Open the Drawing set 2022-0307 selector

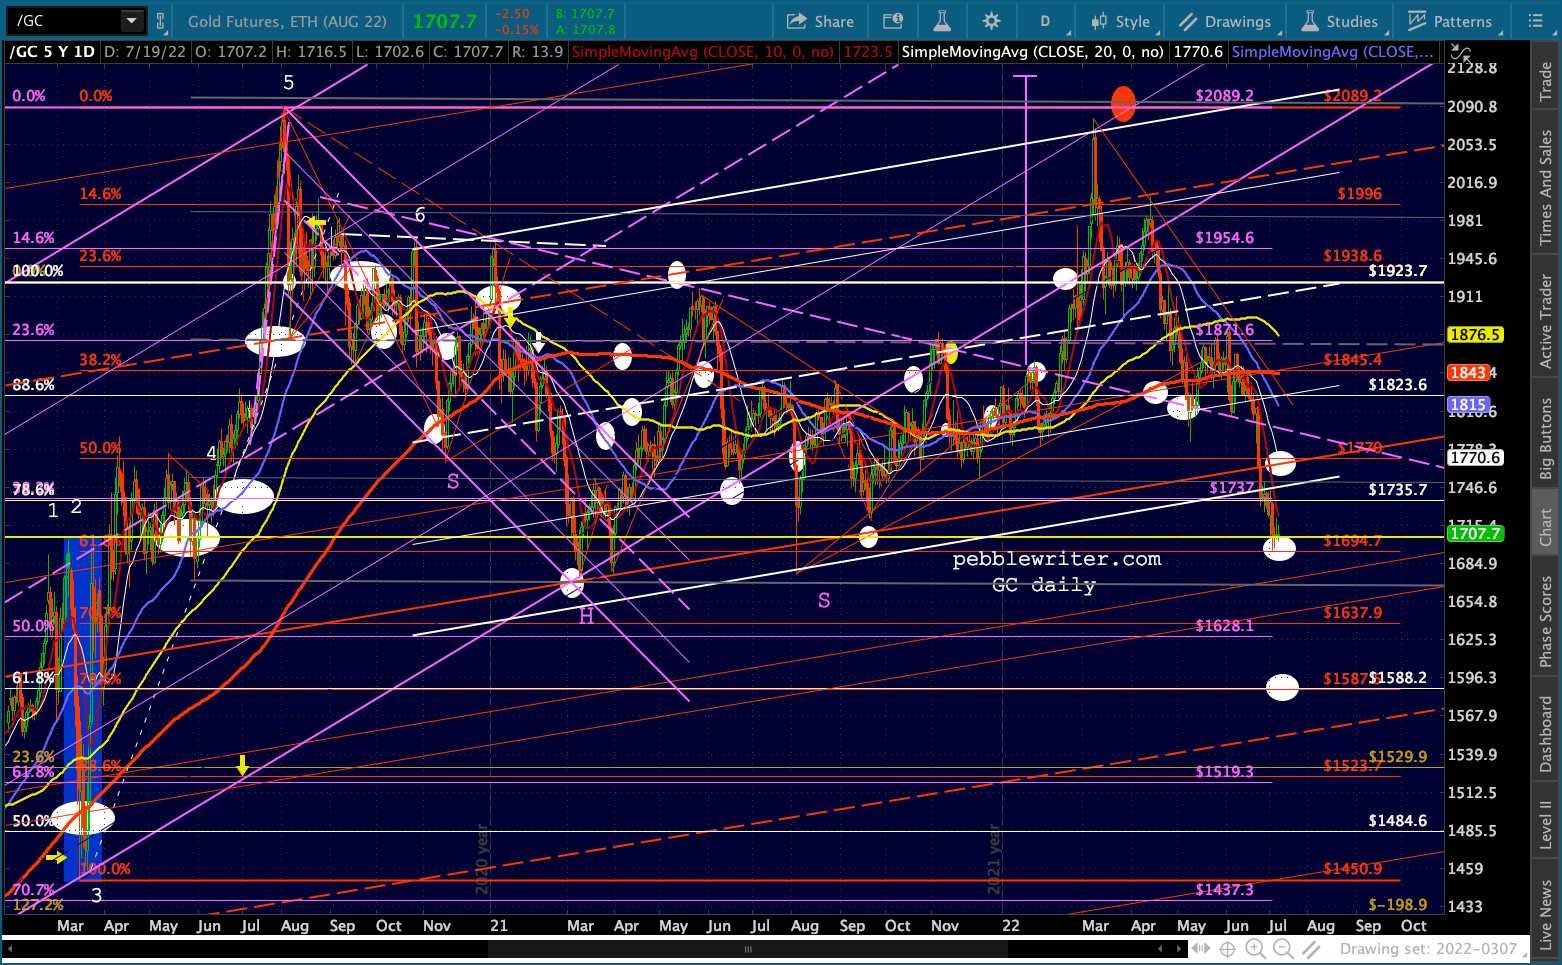coord(1428,949)
